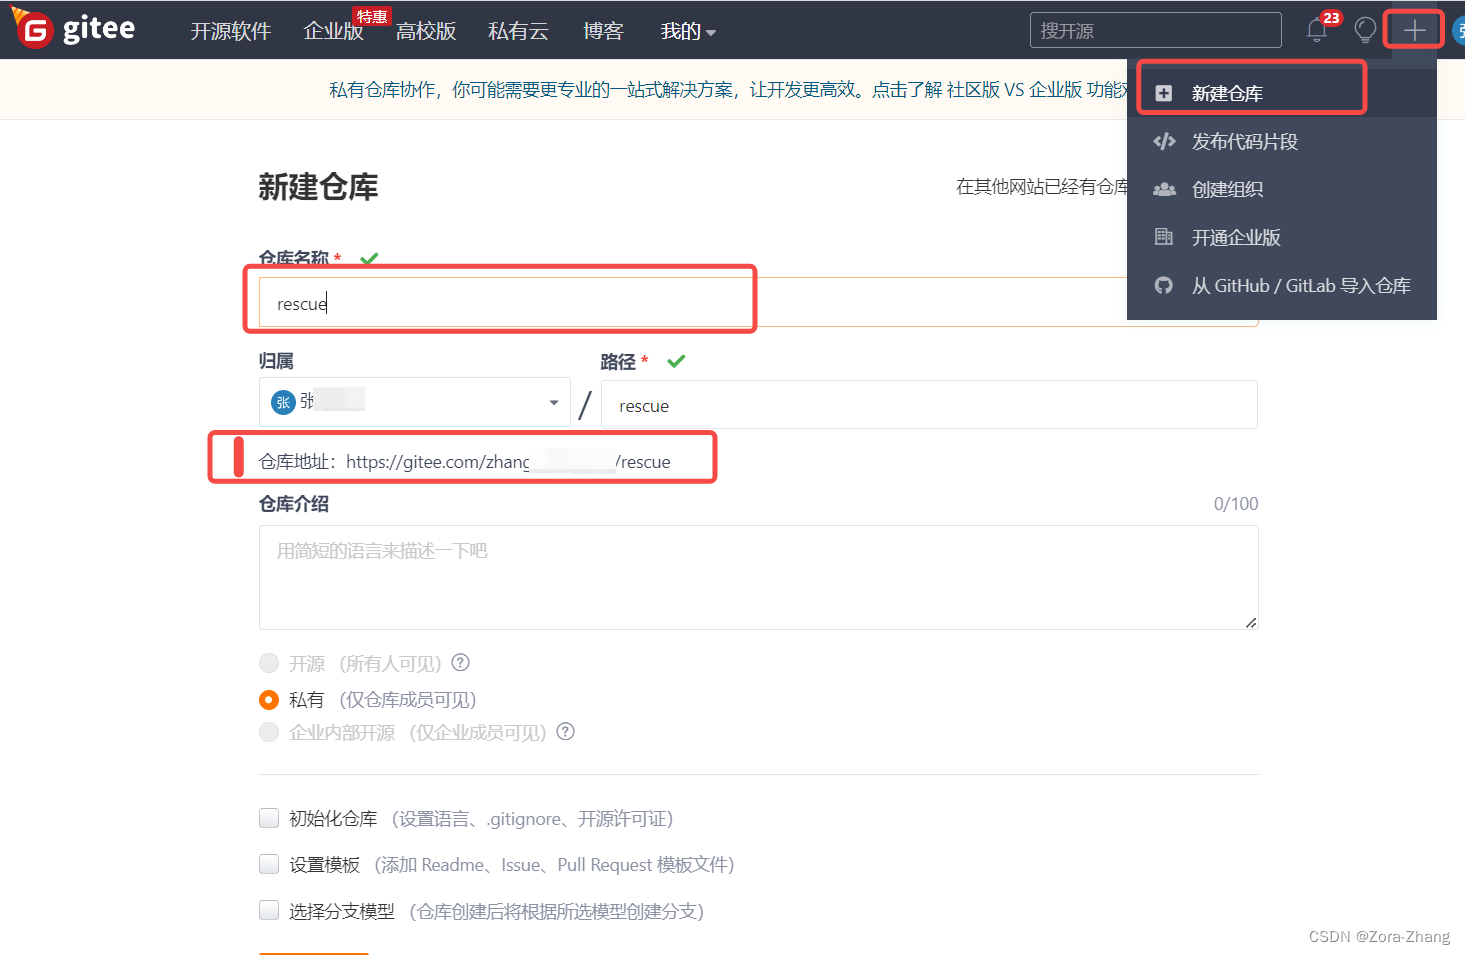Click the GitHub icon beside 导入仓库

point(1164,285)
